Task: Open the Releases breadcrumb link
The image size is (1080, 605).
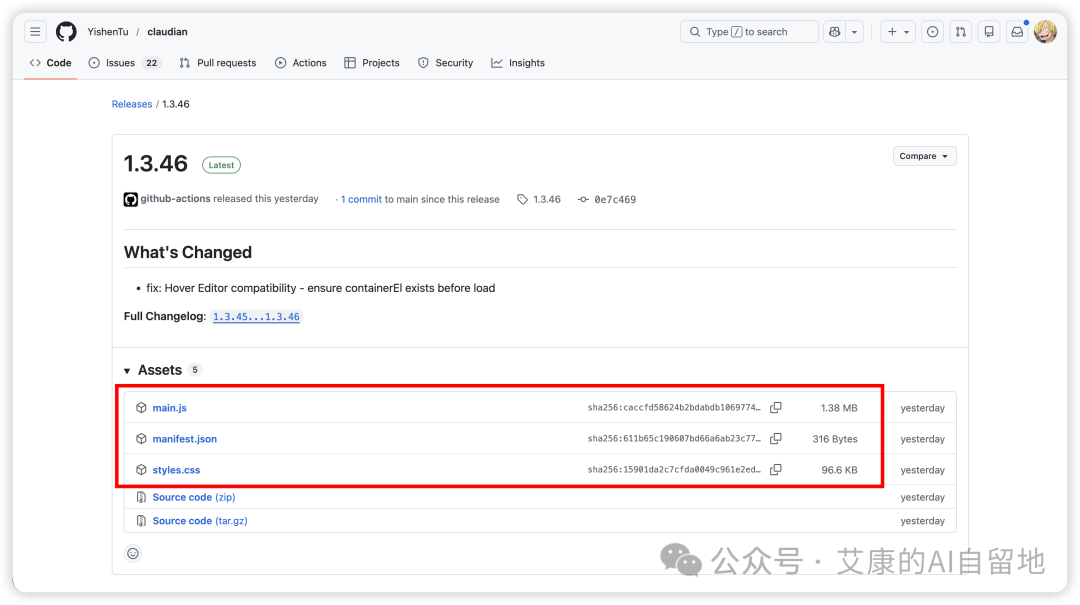Action: [132, 104]
